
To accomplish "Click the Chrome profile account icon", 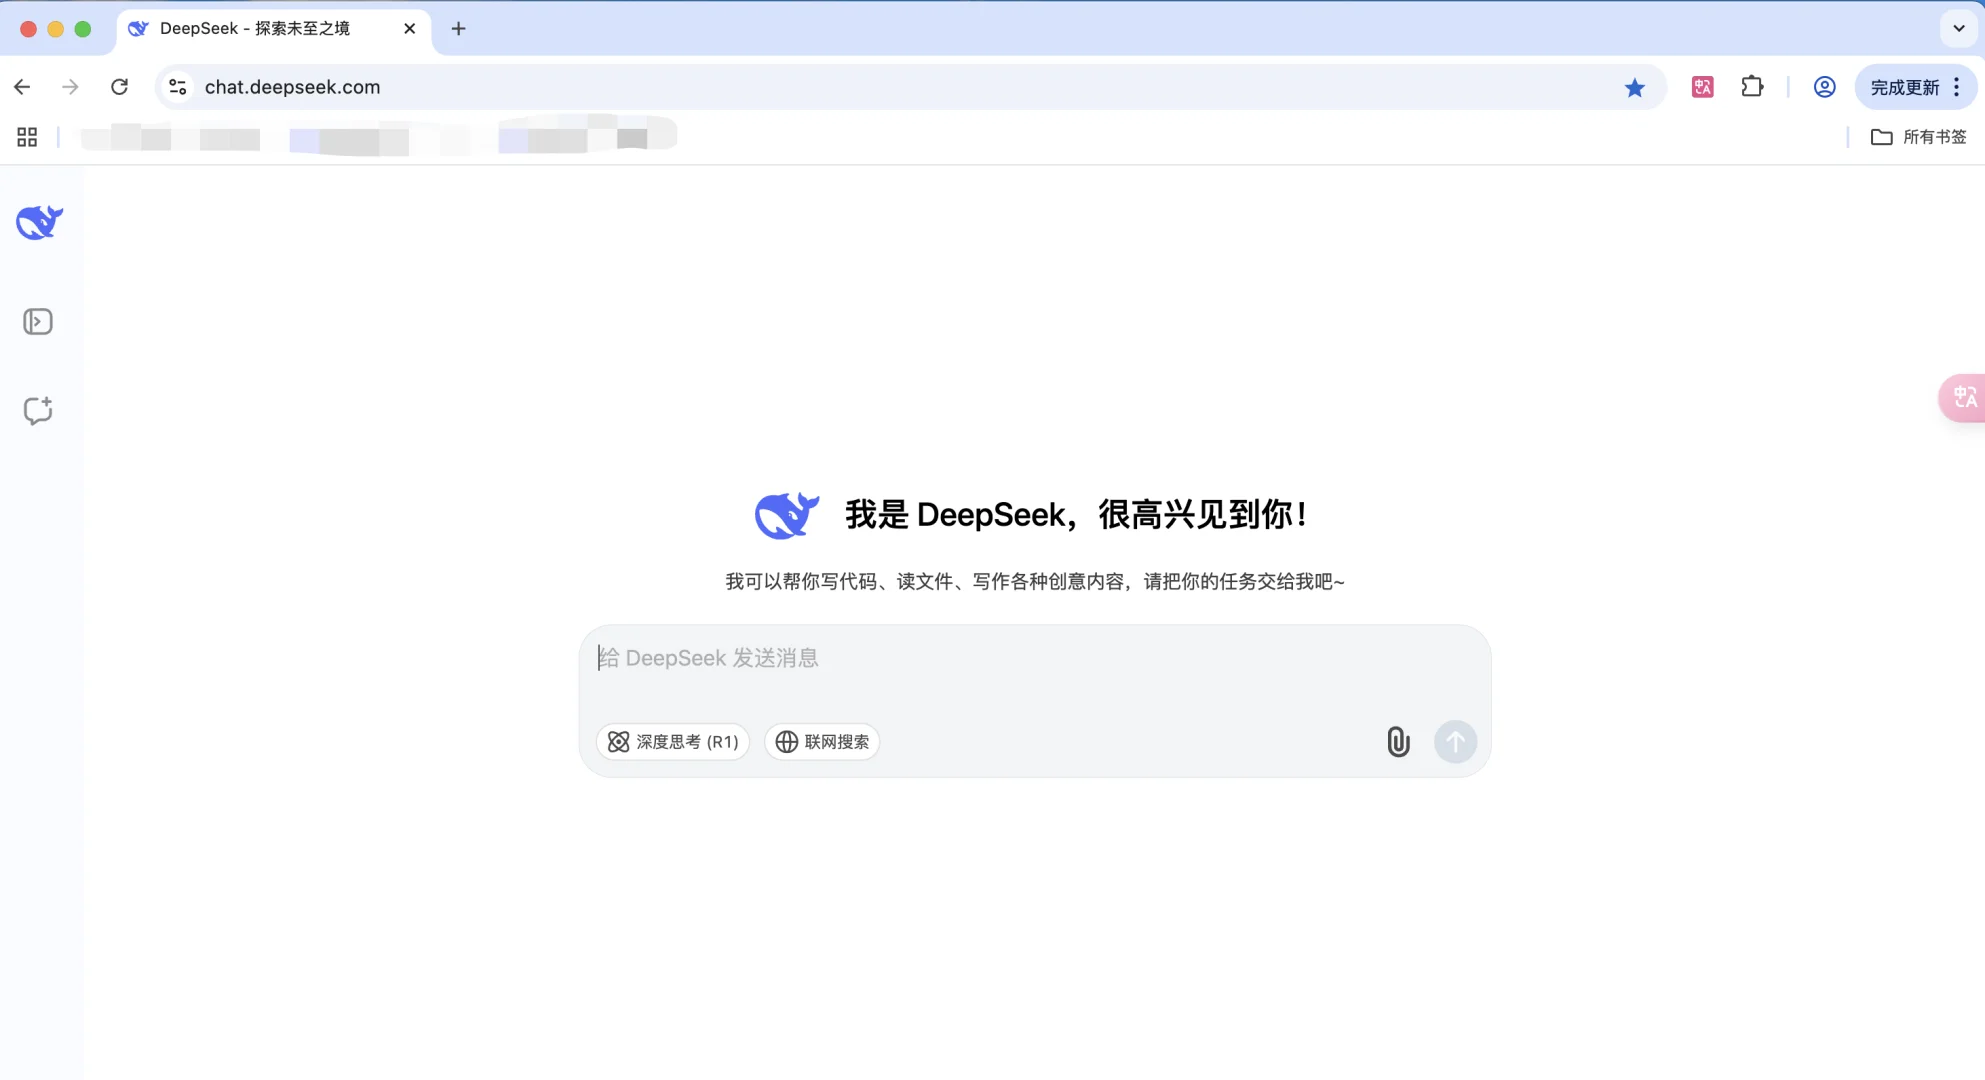I will coord(1824,87).
